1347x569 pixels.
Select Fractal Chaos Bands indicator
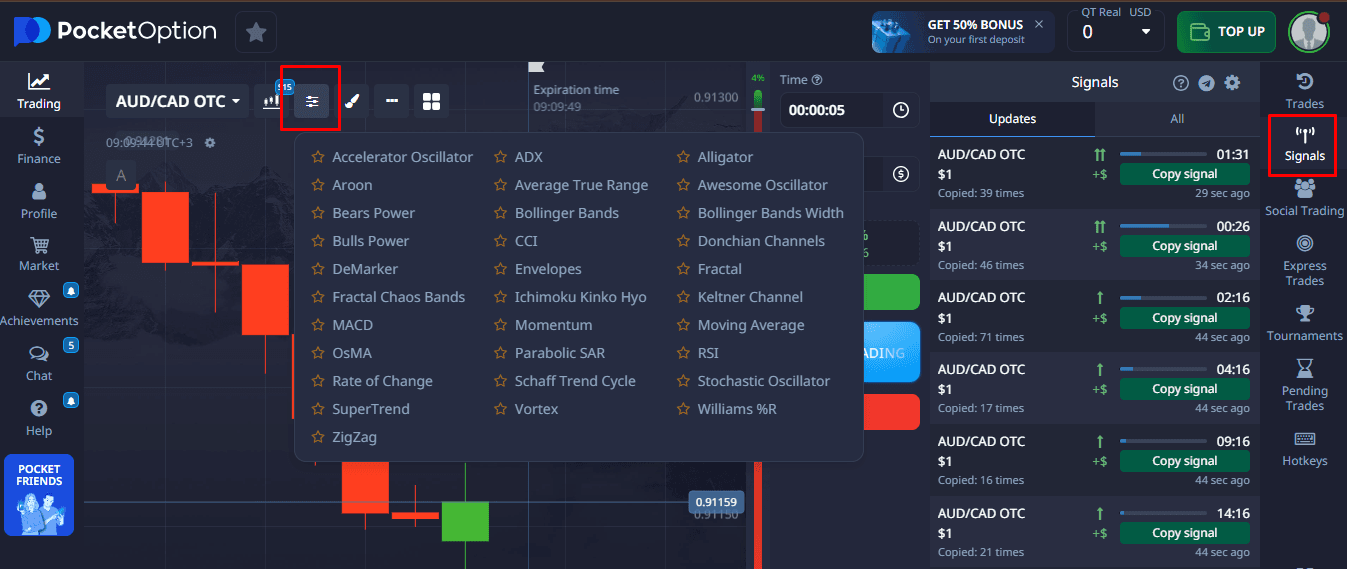tap(398, 297)
